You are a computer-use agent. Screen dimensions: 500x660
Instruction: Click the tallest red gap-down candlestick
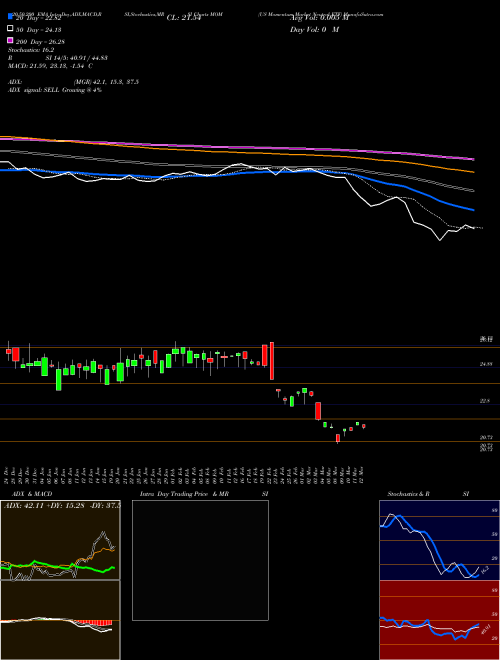pos(272,361)
